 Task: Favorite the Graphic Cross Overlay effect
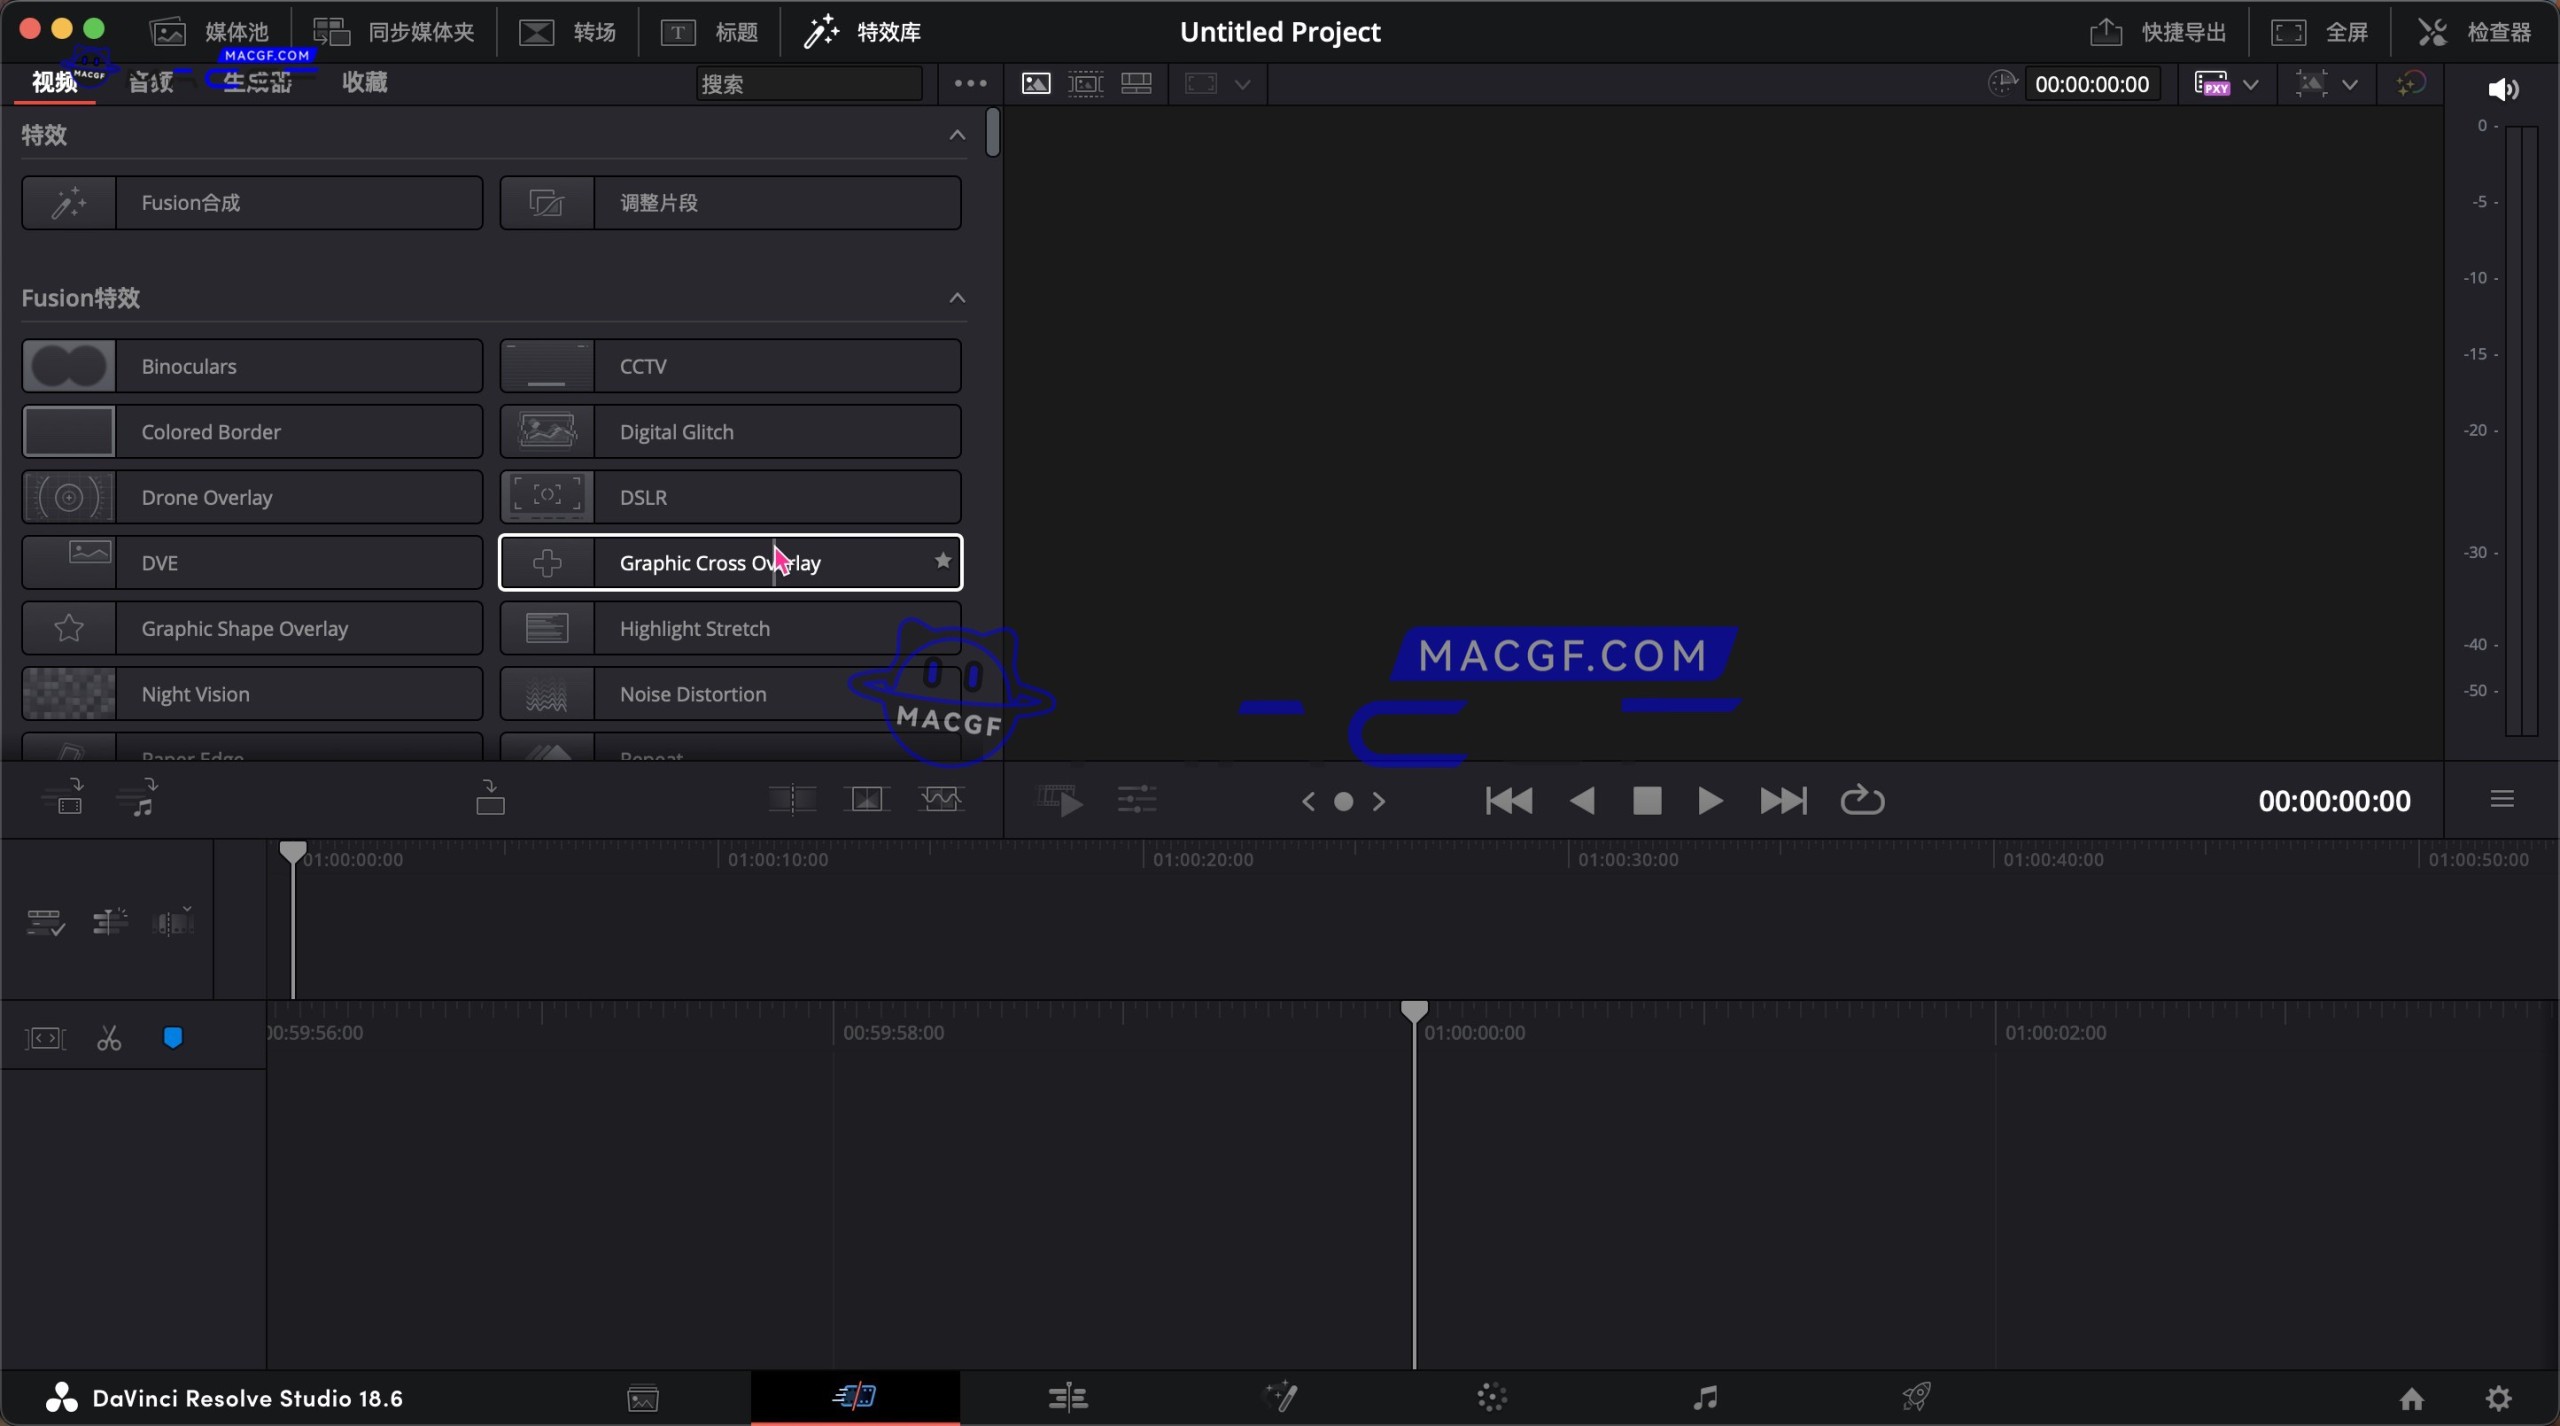[x=941, y=561]
